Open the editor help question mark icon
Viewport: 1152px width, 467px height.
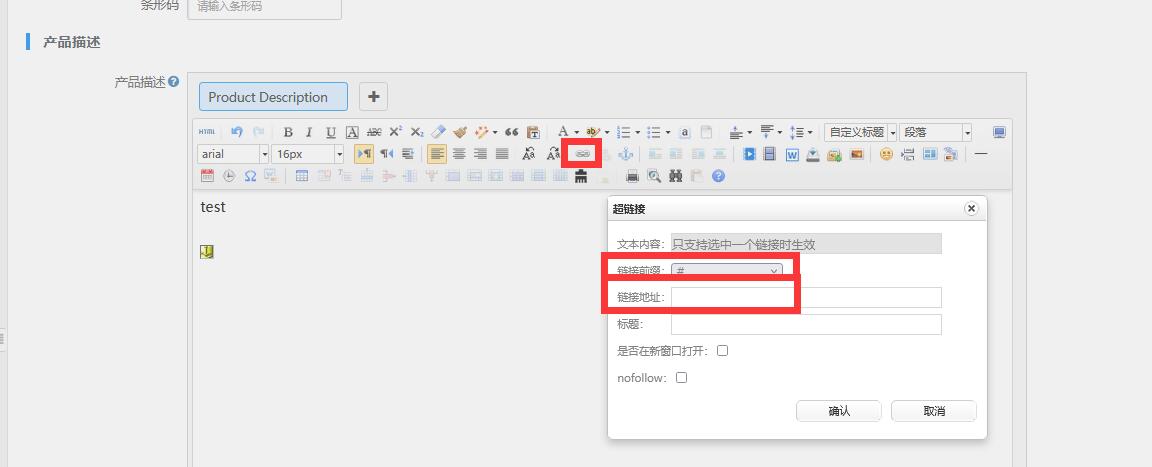718,176
